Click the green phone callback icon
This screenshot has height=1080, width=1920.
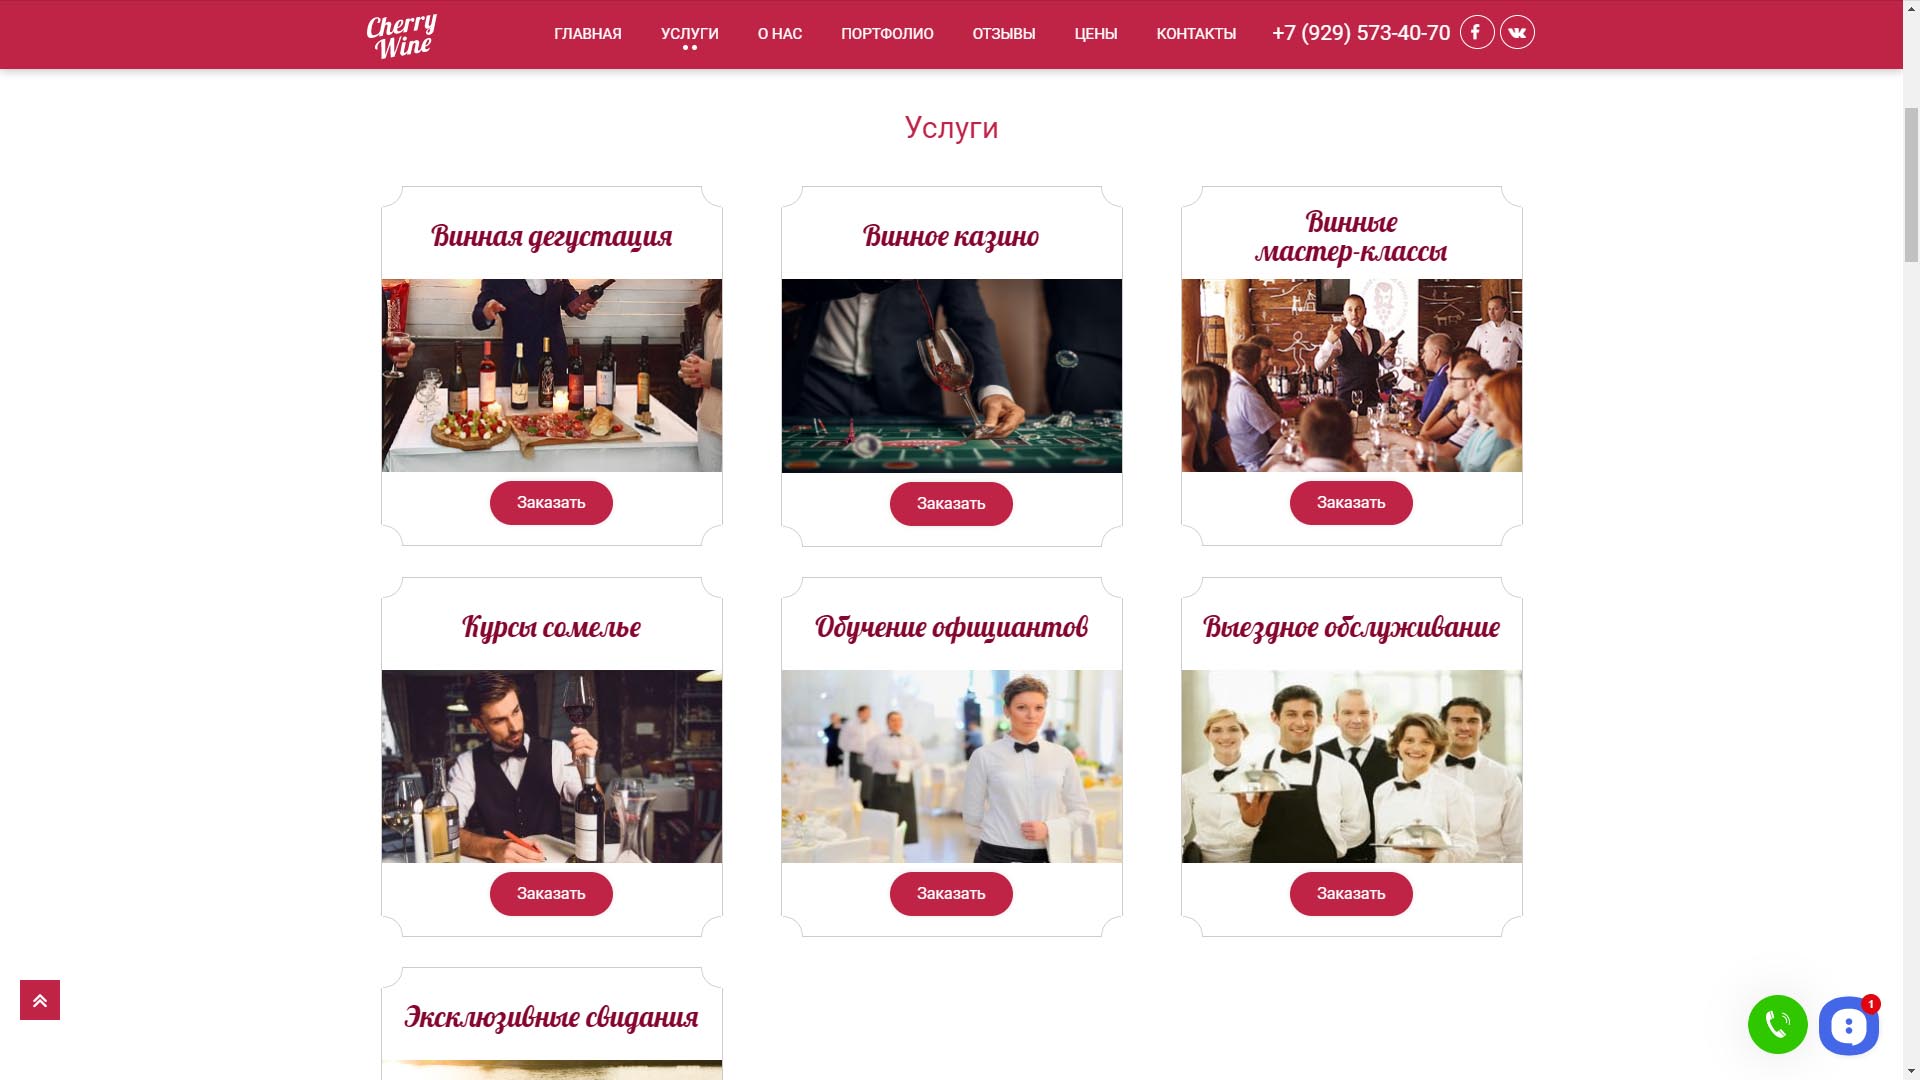pyautogui.click(x=1777, y=1024)
